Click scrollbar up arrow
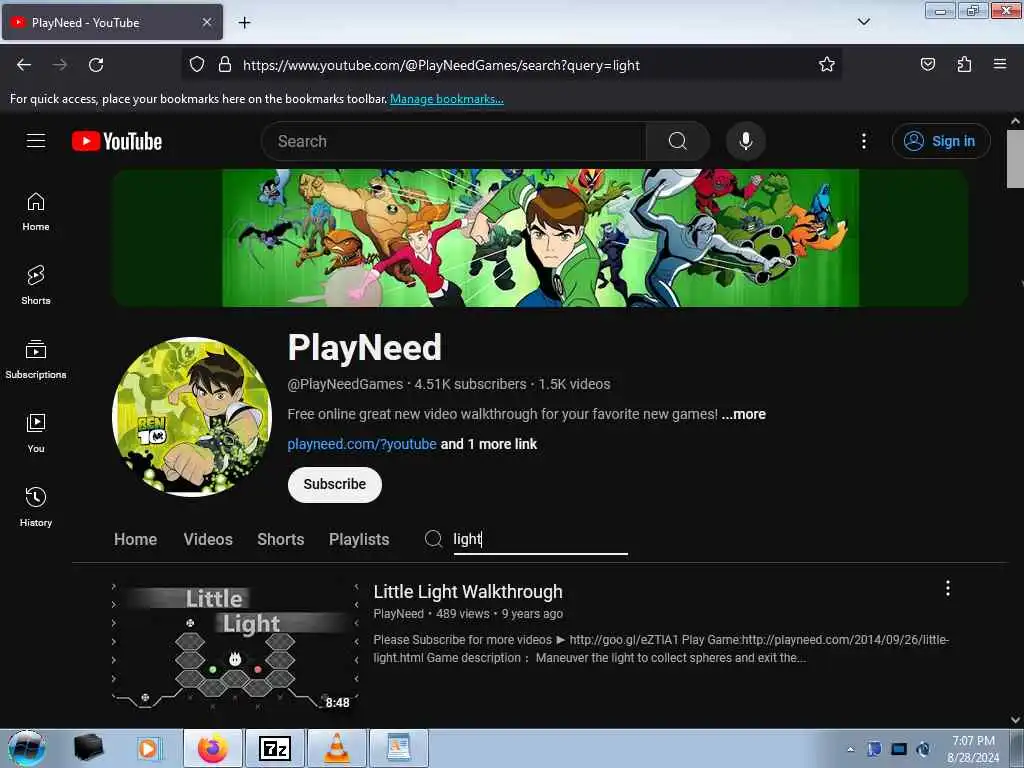 1016,121
